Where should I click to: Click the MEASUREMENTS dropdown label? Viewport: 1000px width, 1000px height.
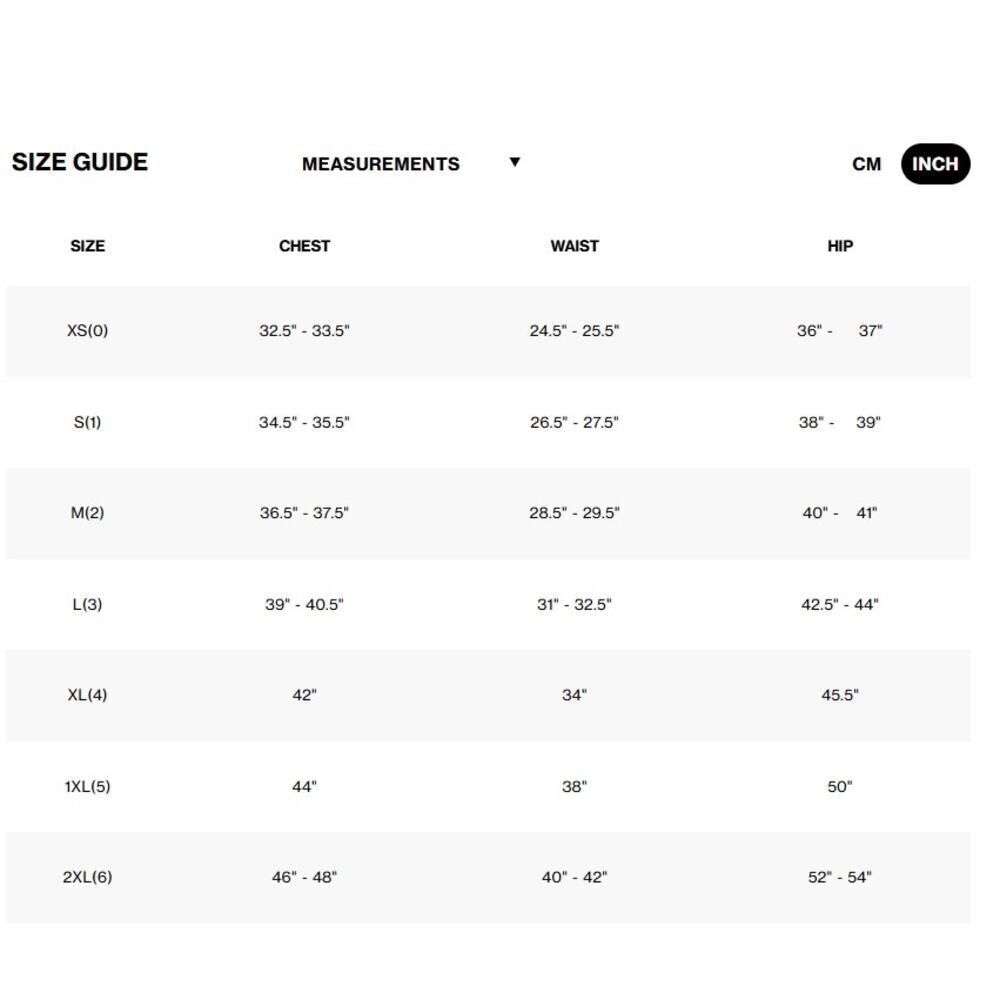[x=381, y=164]
